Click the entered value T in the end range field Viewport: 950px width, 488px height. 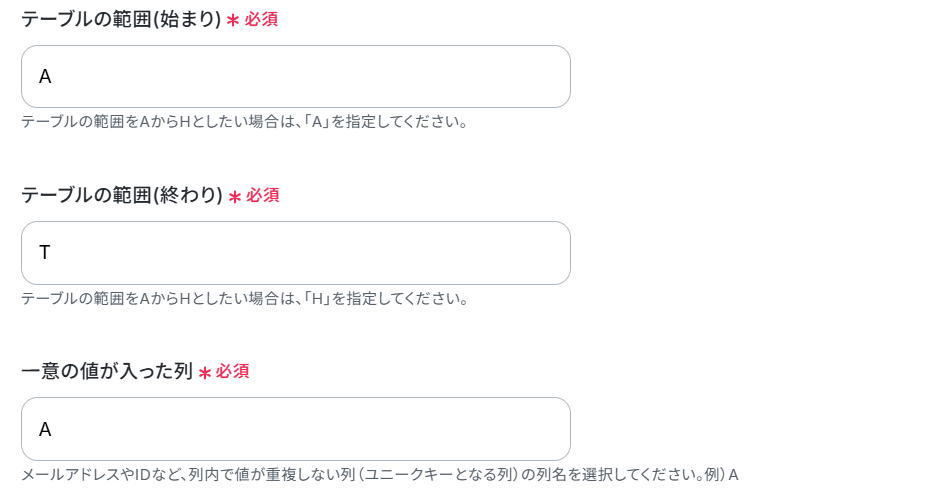tap(44, 253)
